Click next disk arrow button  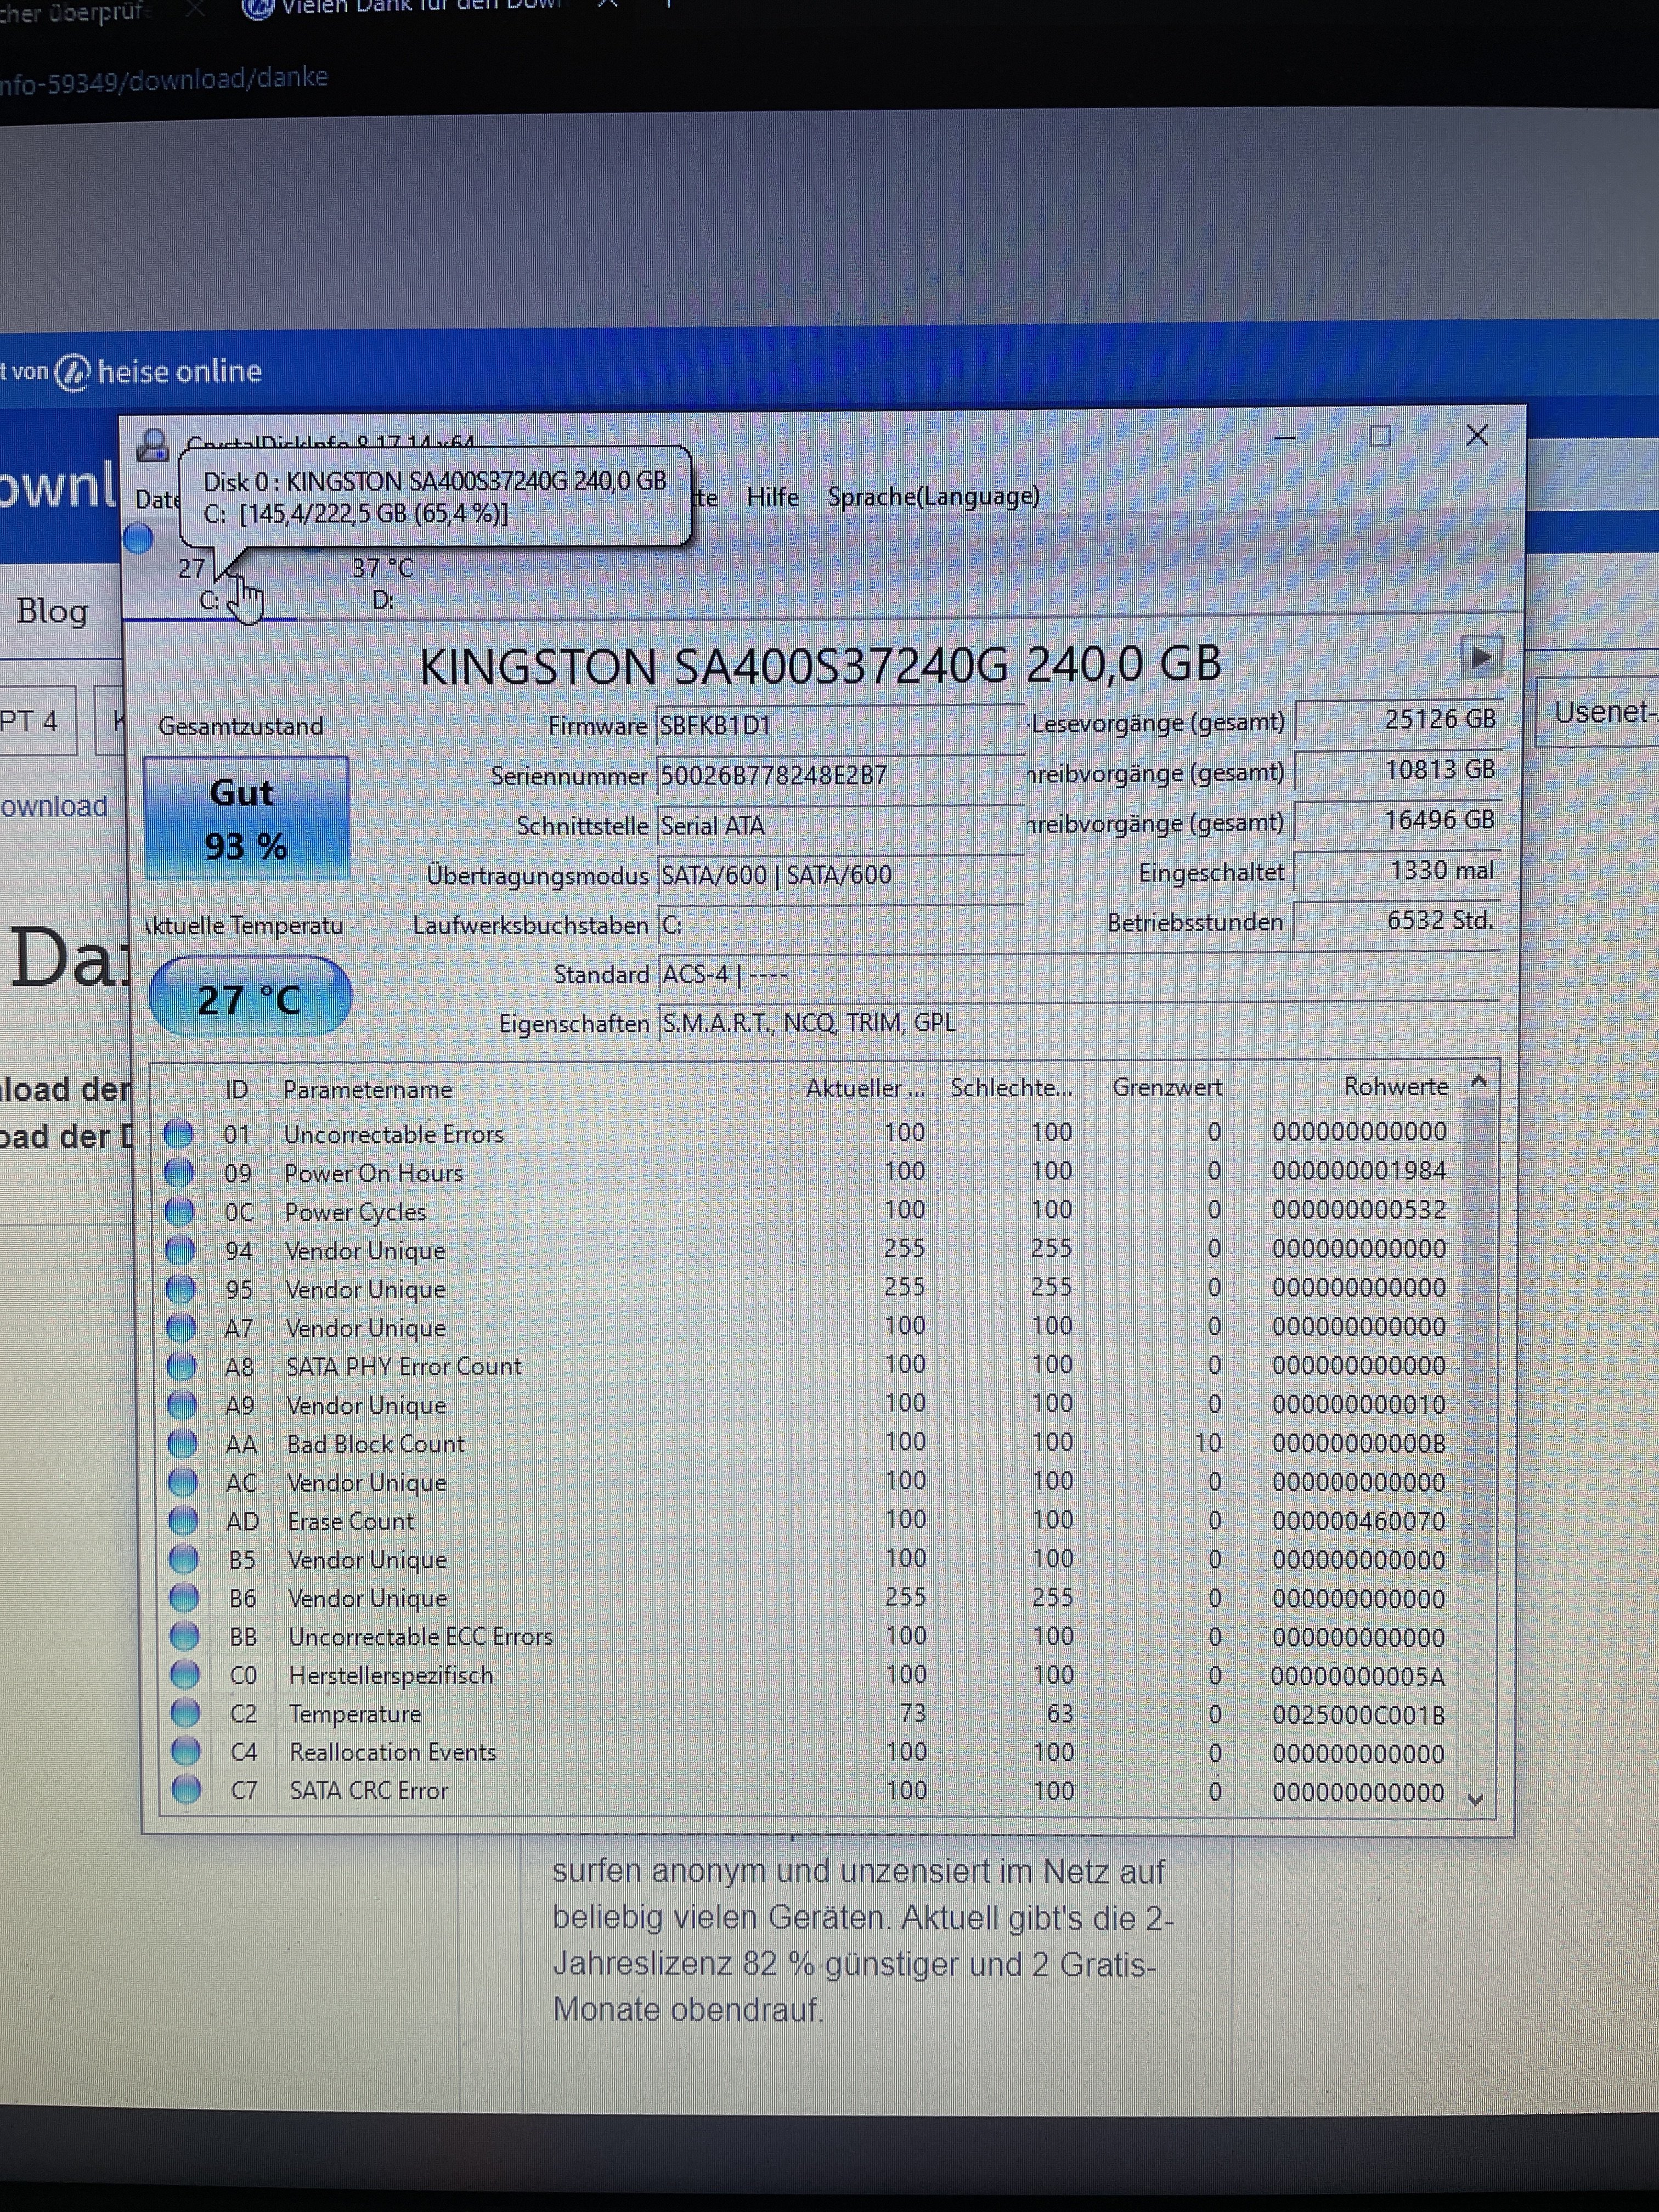click(1480, 657)
